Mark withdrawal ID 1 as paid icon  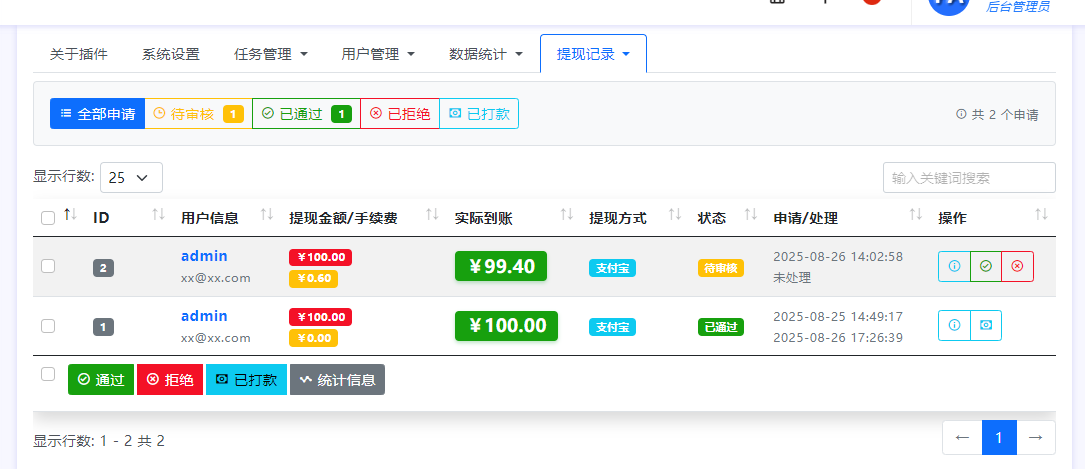point(986,326)
